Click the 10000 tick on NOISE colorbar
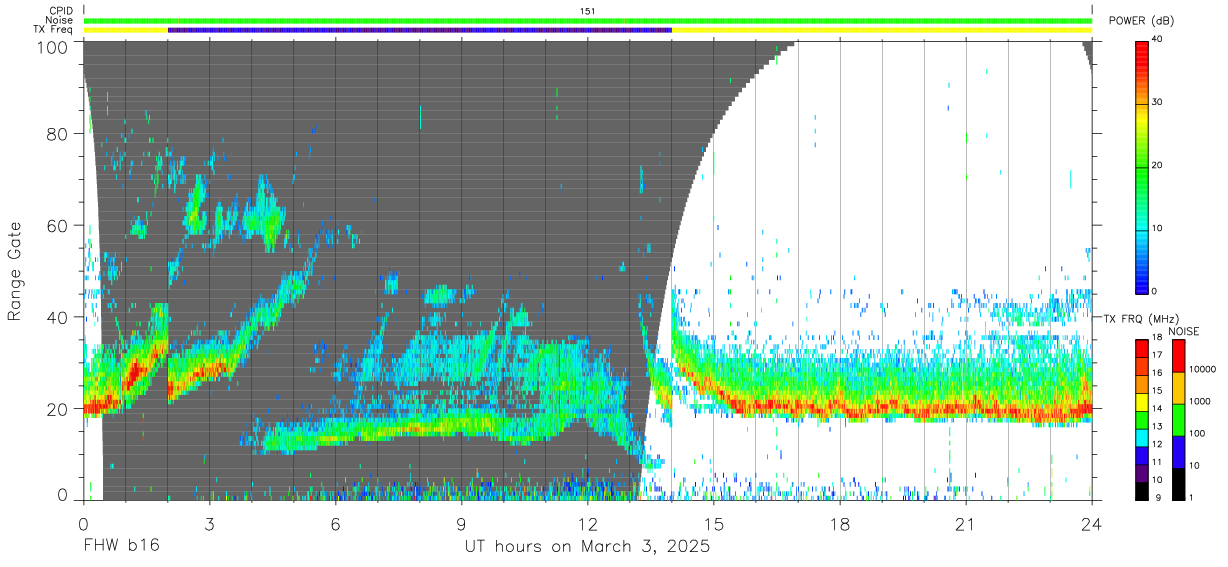This screenshot has width=1228, height=567. click(1203, 370)
